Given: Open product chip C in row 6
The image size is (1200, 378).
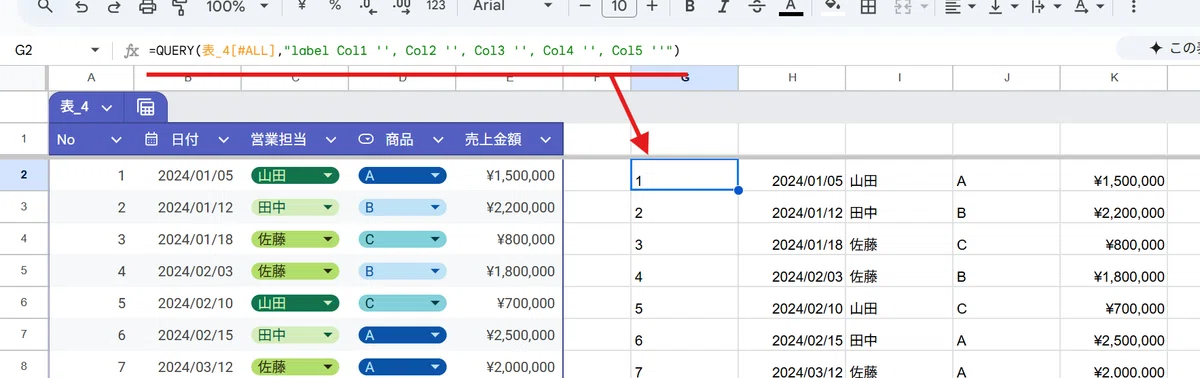Looking at the screenshot, I should [402, 303].
